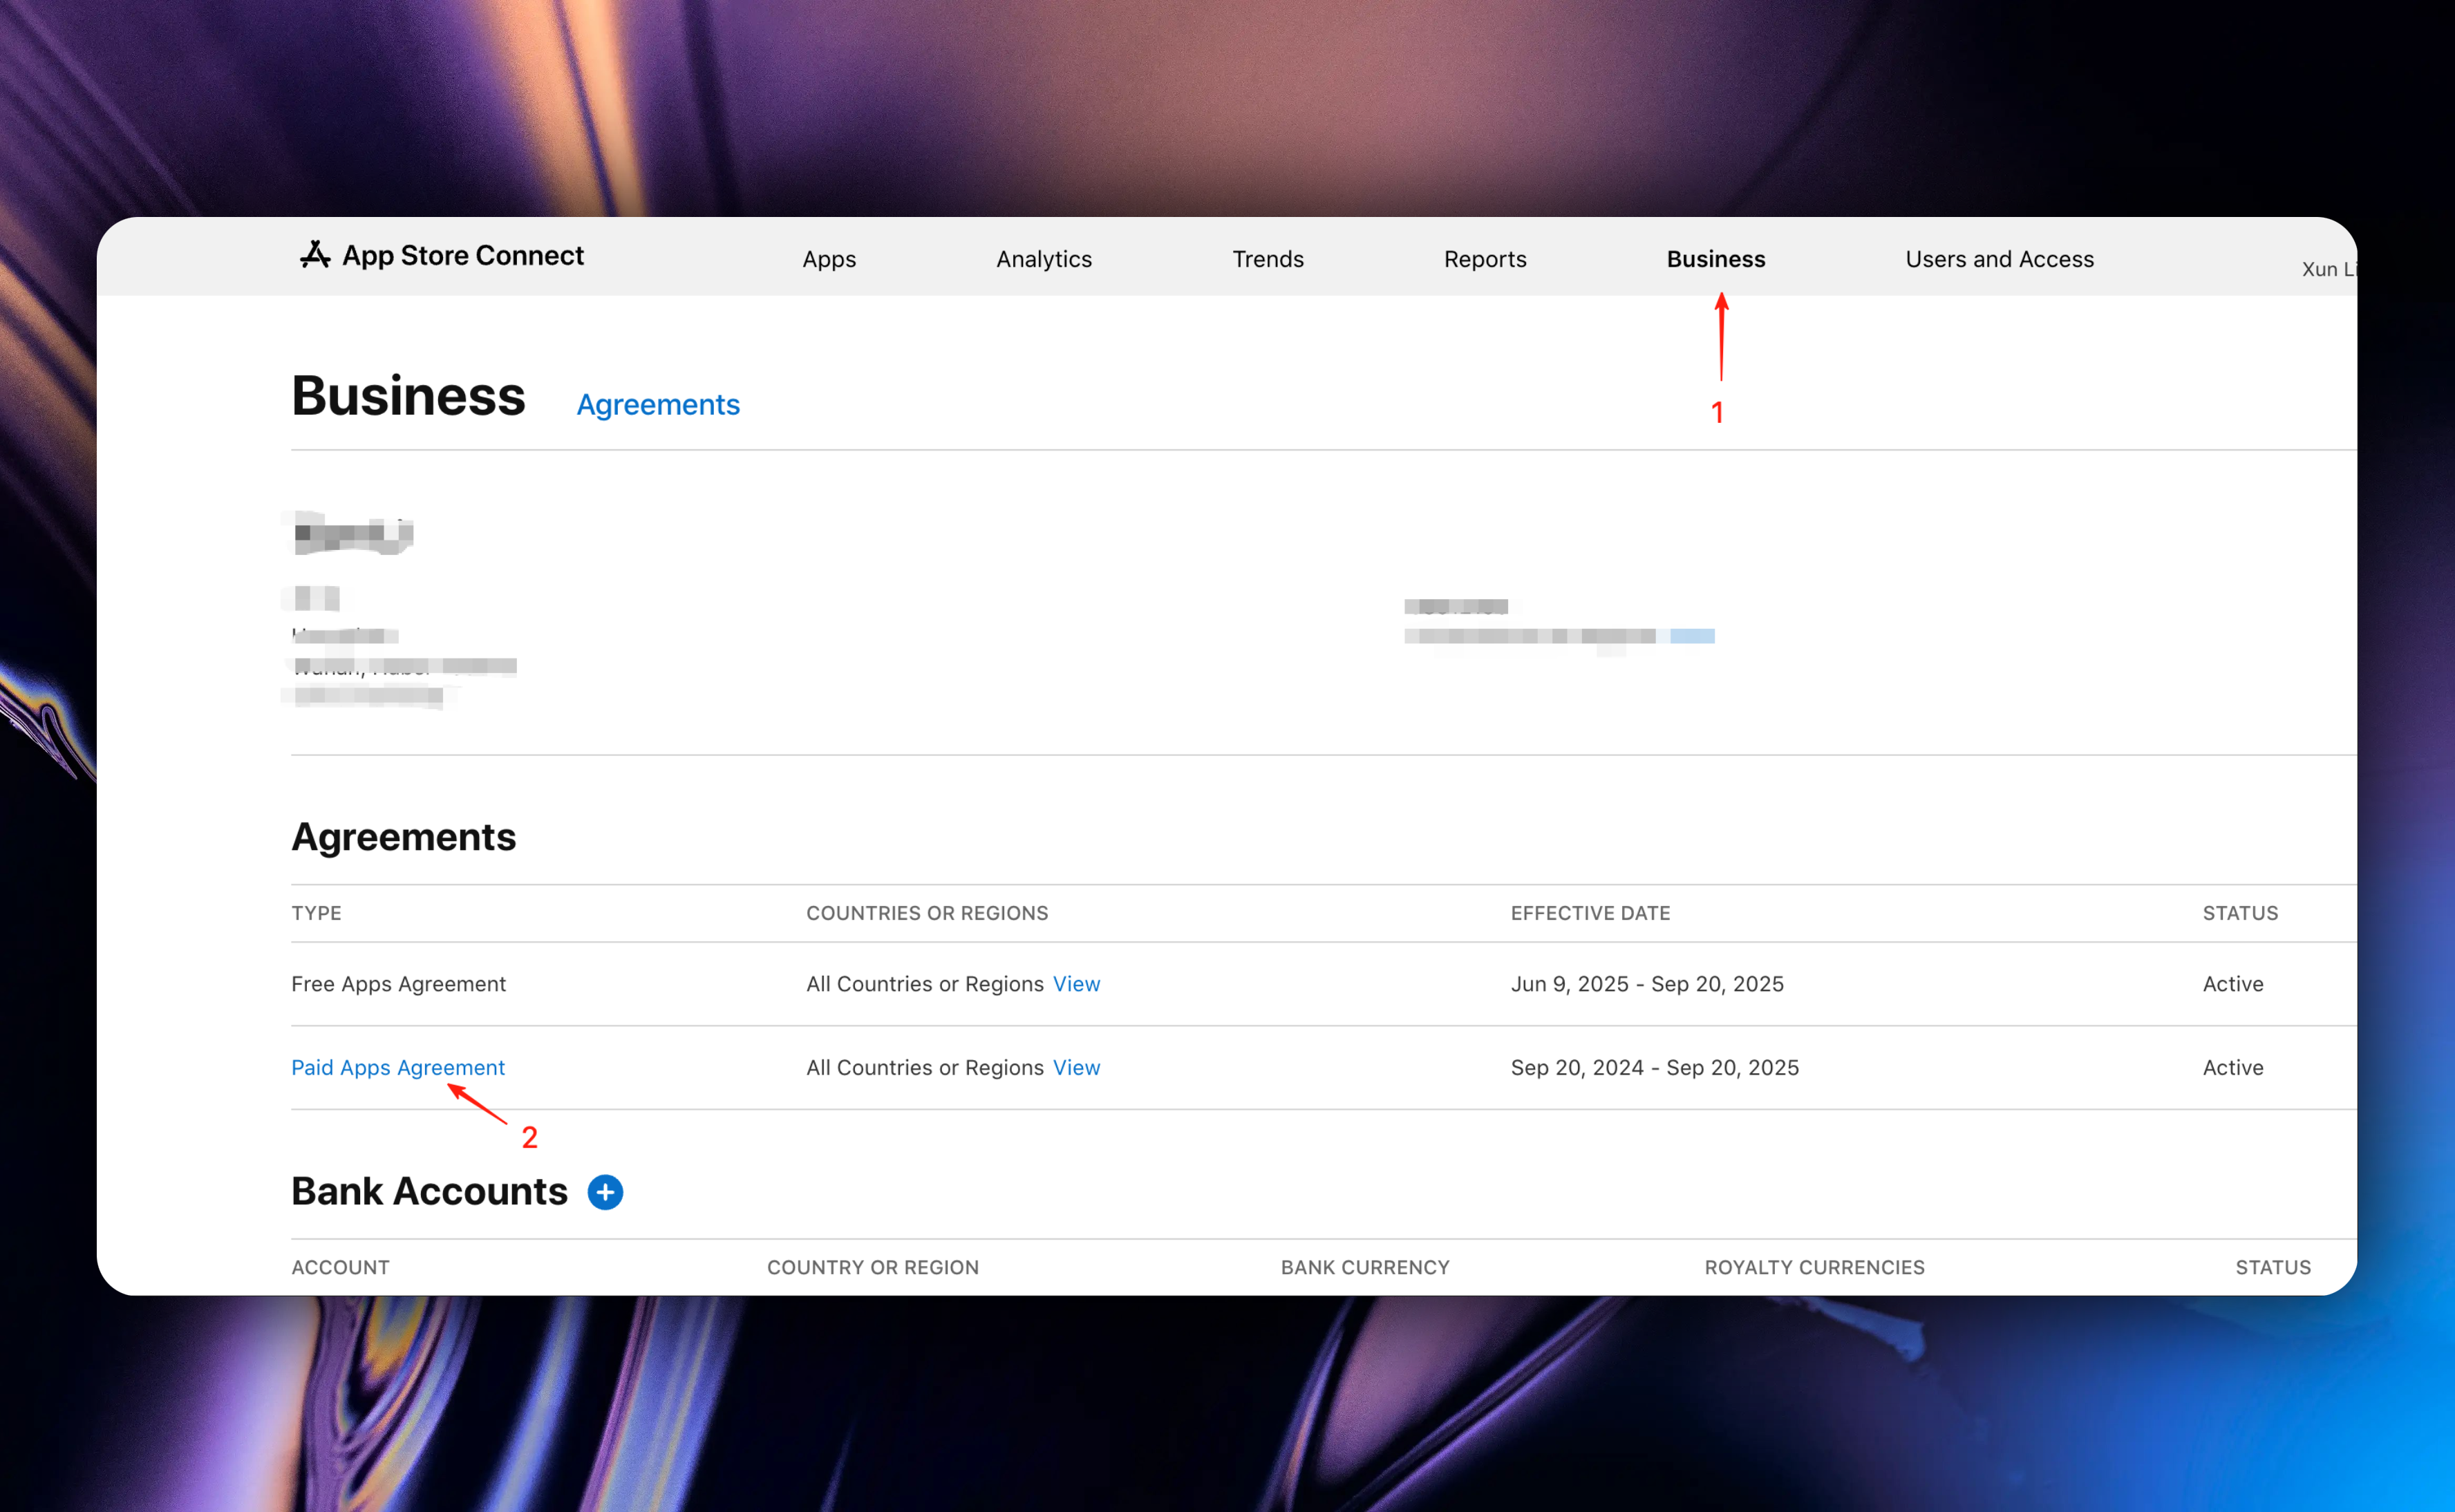Click the blurred blue link beside contact info
This screenshot has width=2455, height=1512.
(1692, 636)
